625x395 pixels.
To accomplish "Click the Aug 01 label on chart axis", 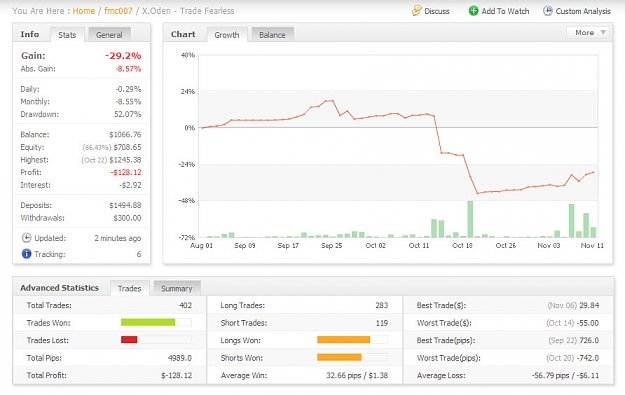I will 202,246.
